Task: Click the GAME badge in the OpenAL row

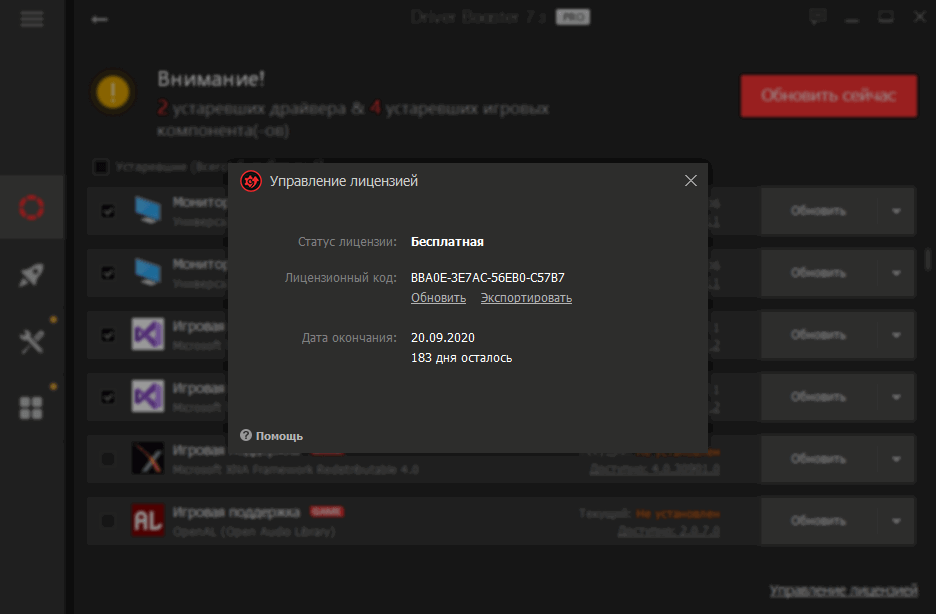Action: (327, 511)
